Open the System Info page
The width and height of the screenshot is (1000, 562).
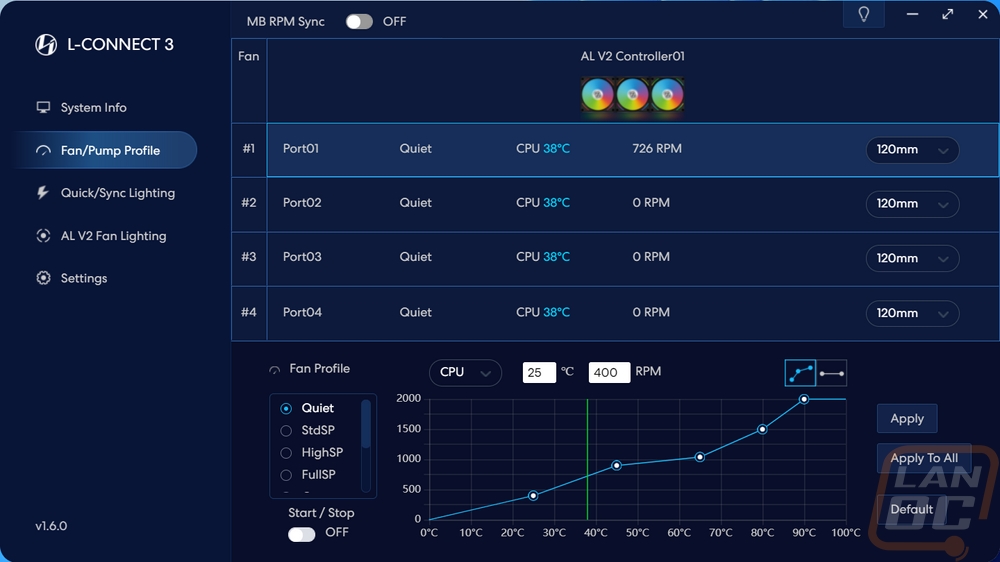93,107
